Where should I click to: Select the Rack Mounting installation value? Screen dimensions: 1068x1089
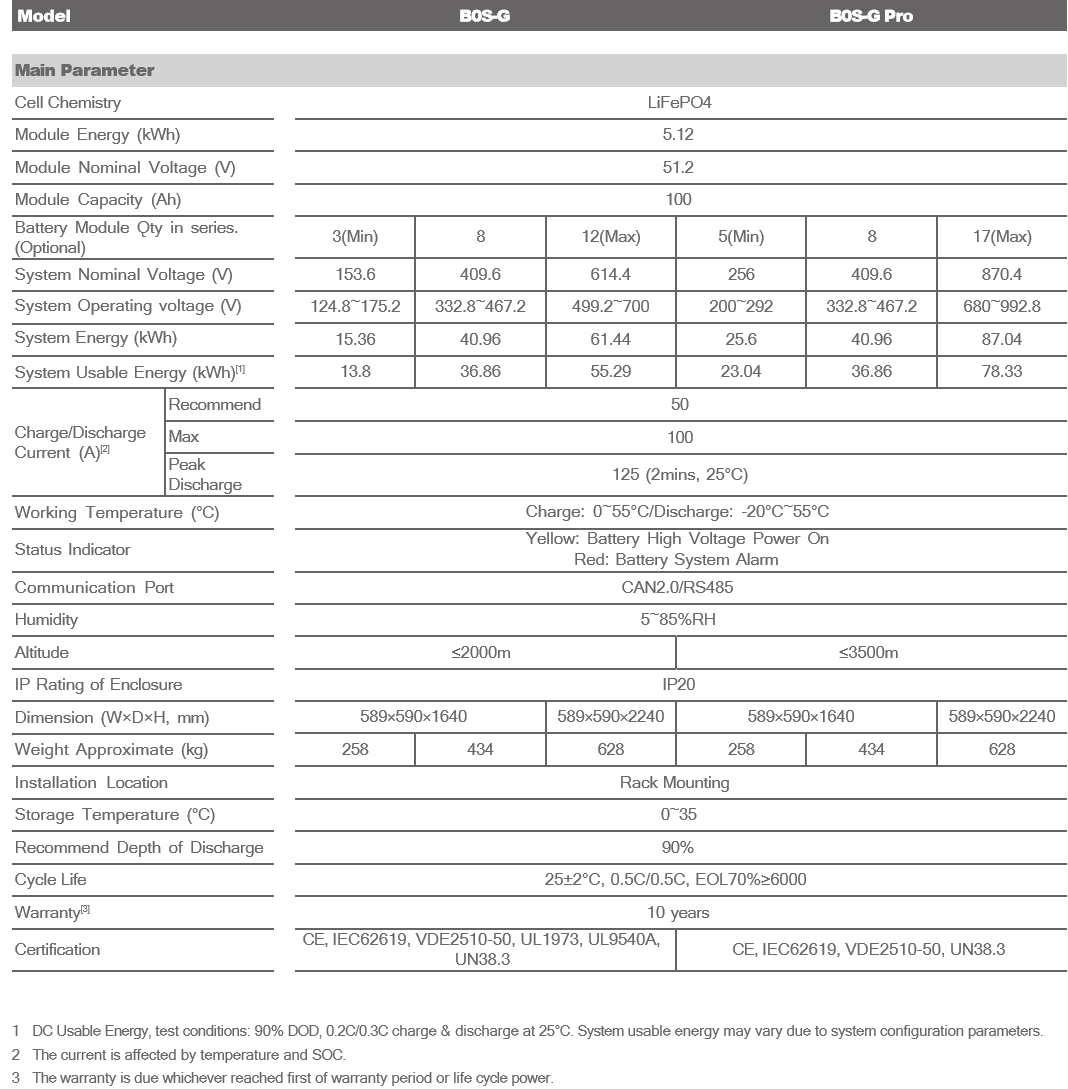tap(674, 783)
